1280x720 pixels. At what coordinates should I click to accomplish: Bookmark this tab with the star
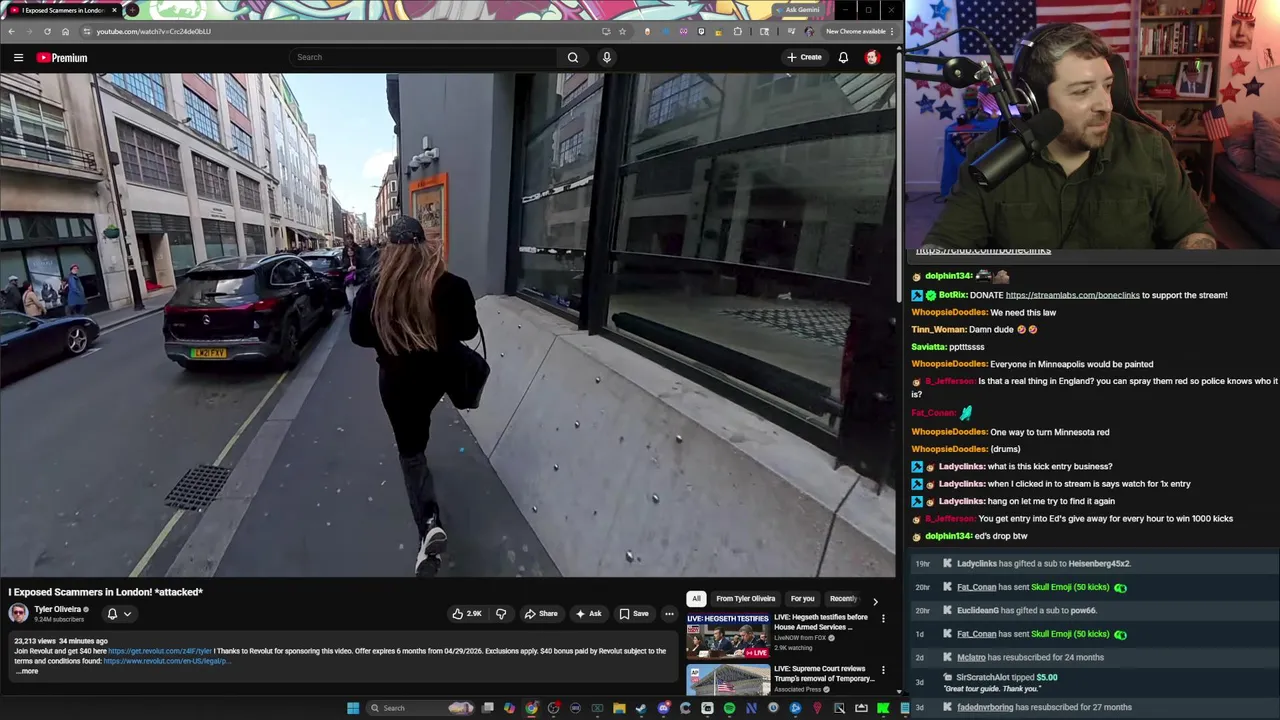[622, 31]
